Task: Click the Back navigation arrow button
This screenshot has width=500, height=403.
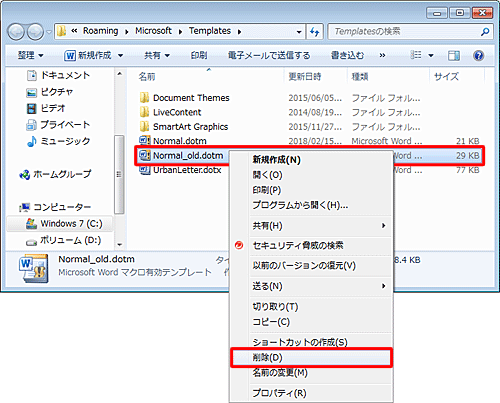Action: [x=16, y=32]
